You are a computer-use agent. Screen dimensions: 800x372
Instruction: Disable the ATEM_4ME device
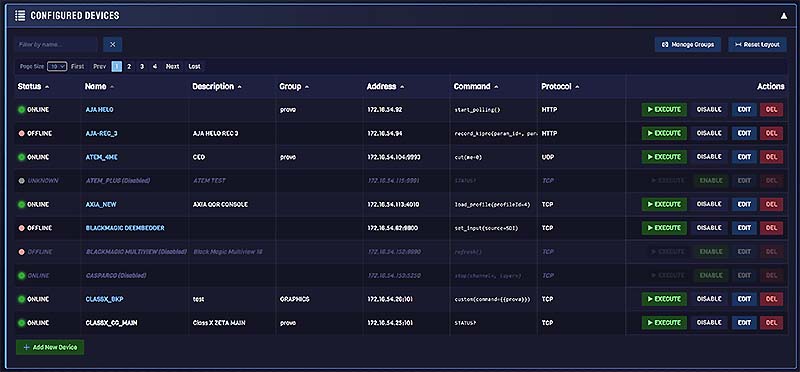click(x=709, y=157)
